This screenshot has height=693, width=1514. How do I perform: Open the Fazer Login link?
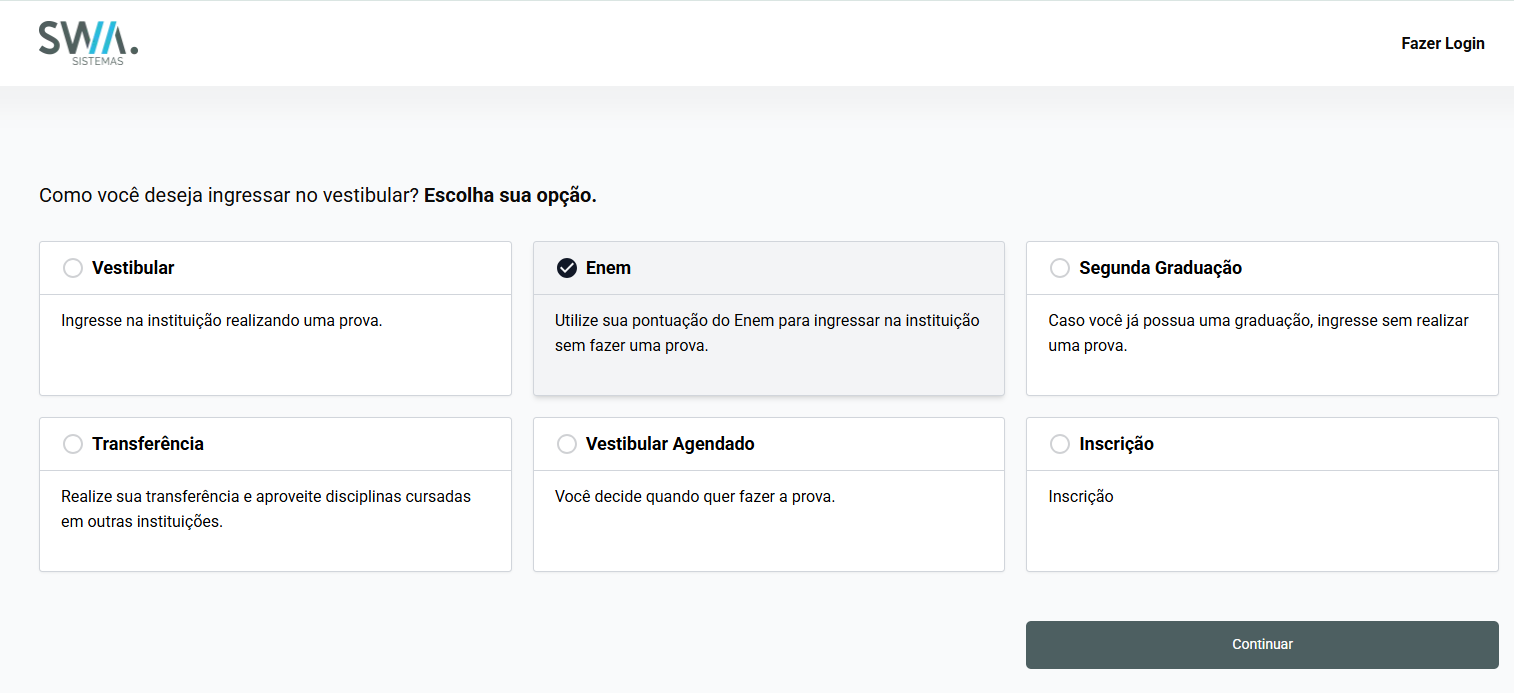(1442, 44)
